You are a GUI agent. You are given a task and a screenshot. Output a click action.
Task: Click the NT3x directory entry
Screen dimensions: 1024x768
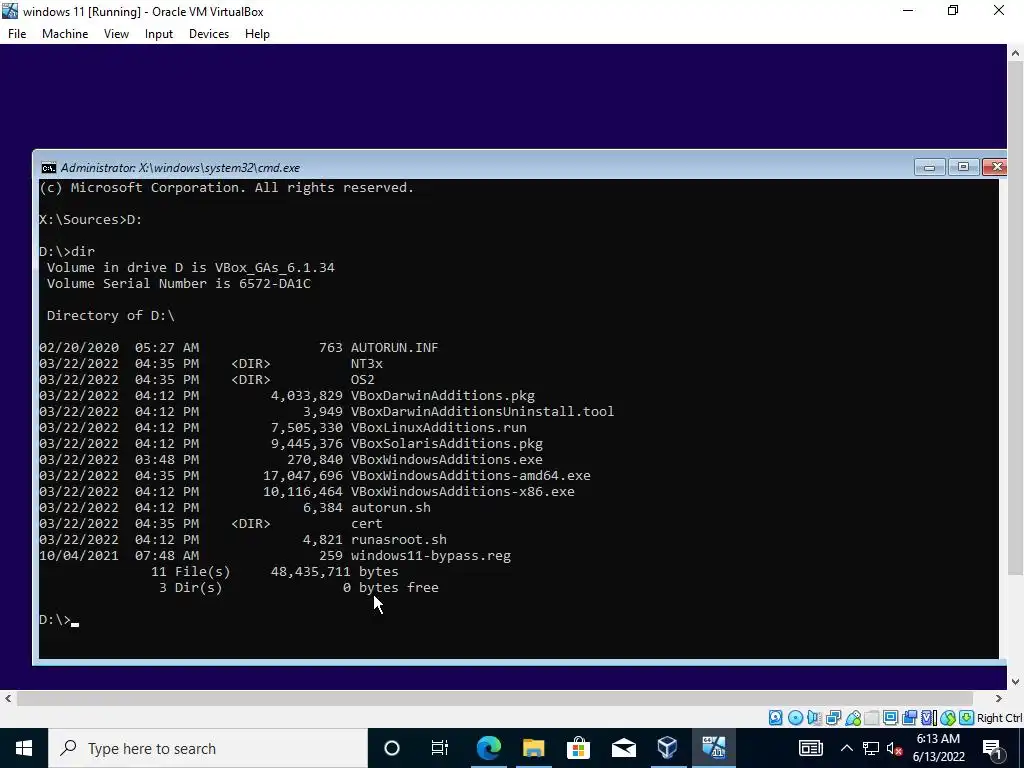pos(366,364)
